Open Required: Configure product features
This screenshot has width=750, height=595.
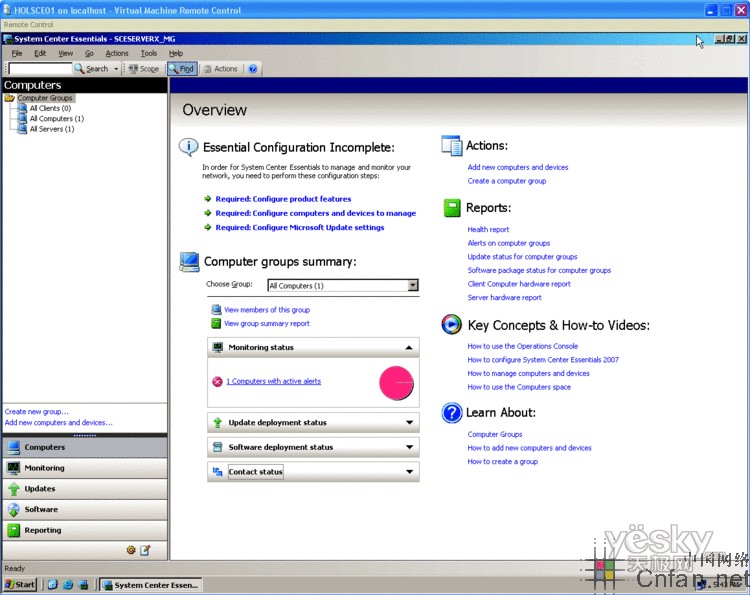283,199
